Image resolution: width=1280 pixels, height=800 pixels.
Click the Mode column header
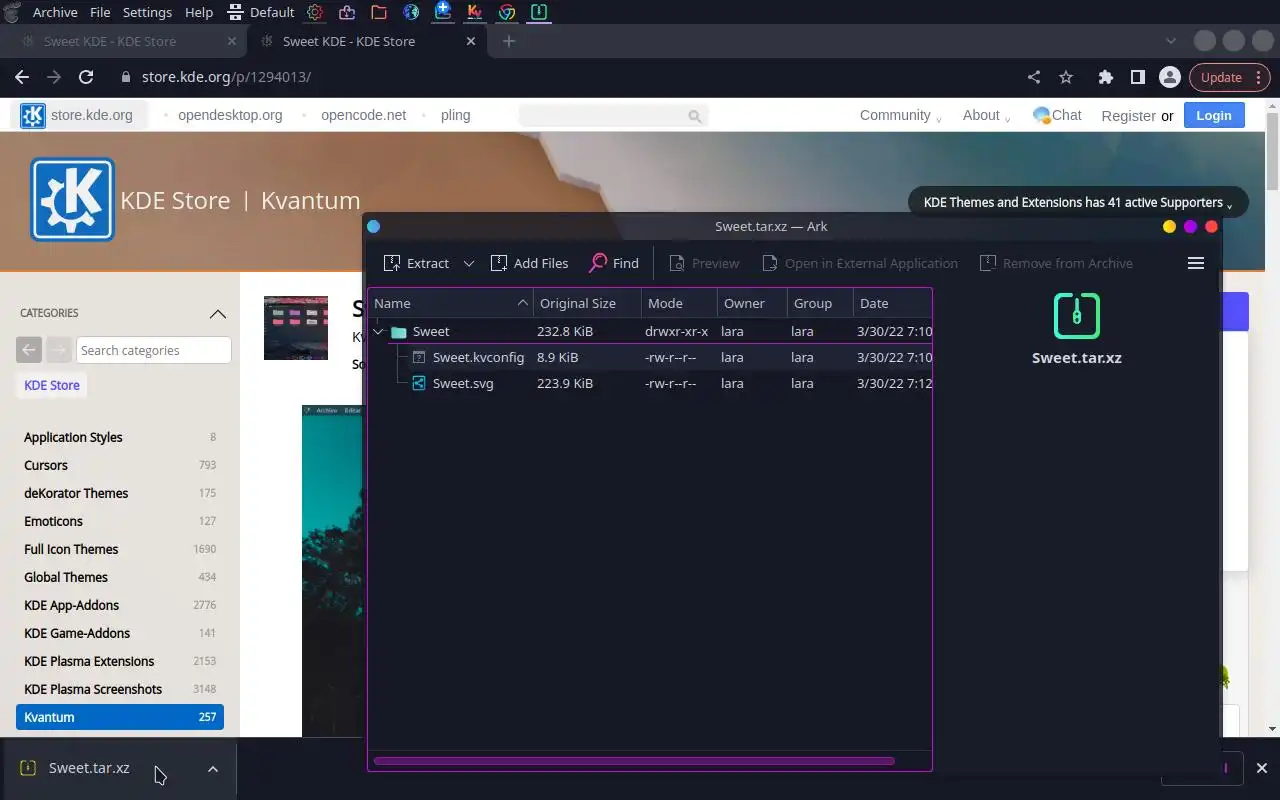679,303
